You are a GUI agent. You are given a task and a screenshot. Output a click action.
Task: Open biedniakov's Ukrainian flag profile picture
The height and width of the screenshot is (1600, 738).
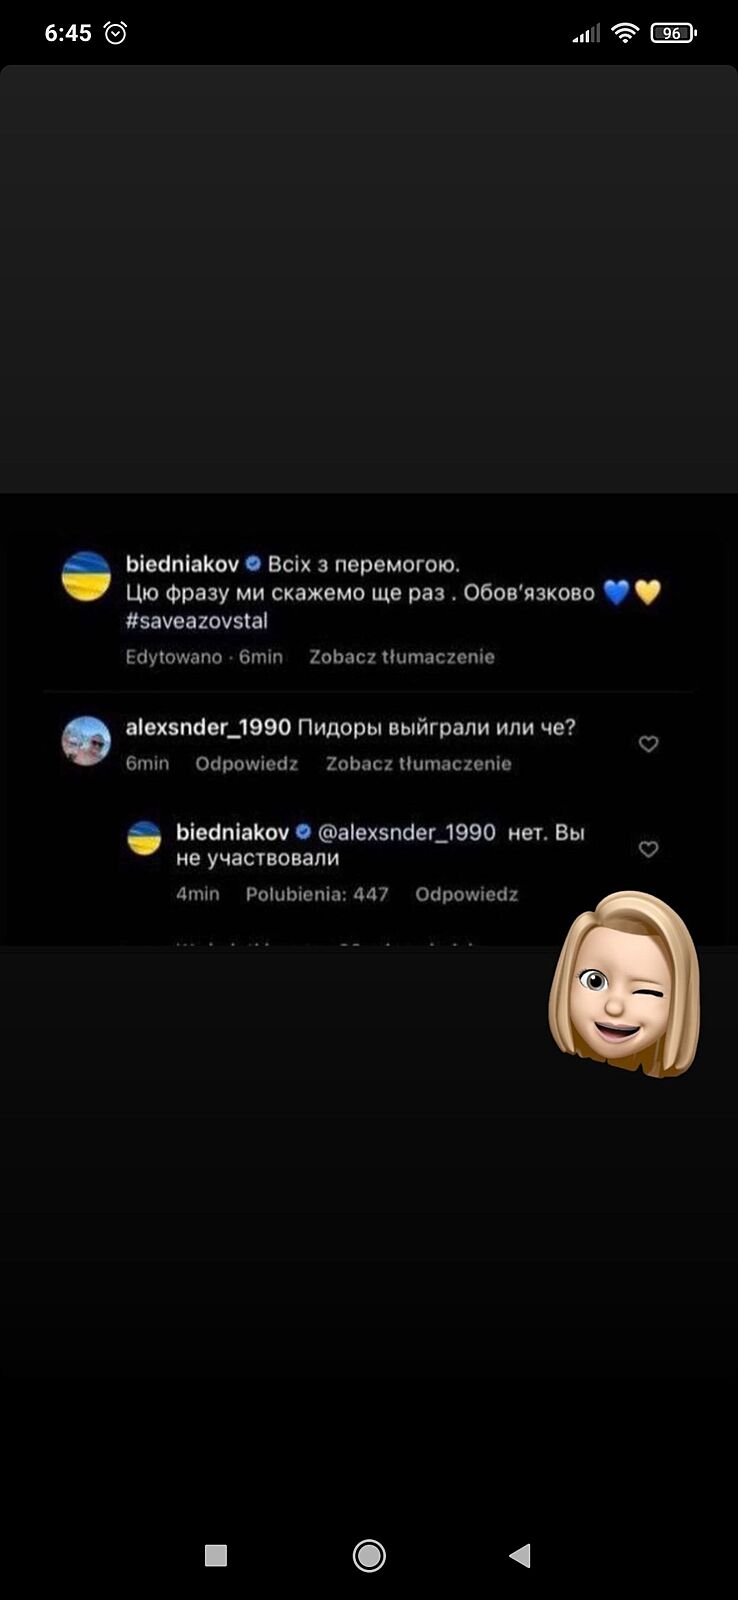pos(86,576)
